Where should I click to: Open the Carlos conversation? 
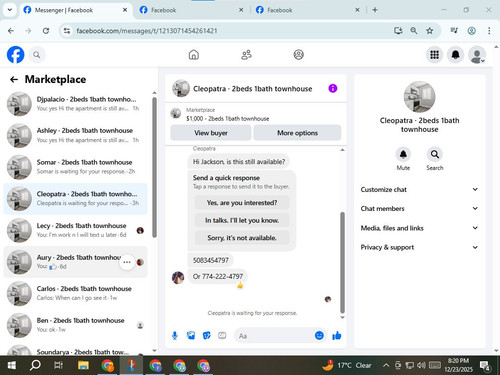(75, 293)
